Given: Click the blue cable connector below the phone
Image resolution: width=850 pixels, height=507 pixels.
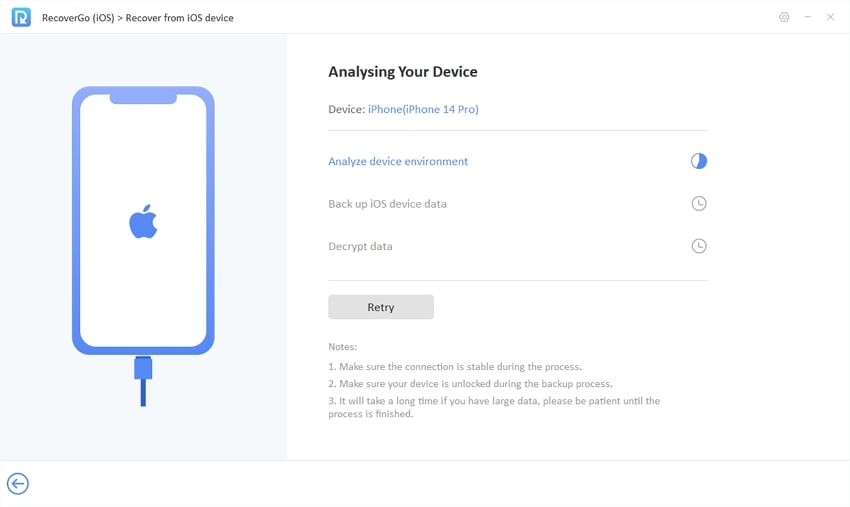Looking at the screenshot, I should 143,369.
